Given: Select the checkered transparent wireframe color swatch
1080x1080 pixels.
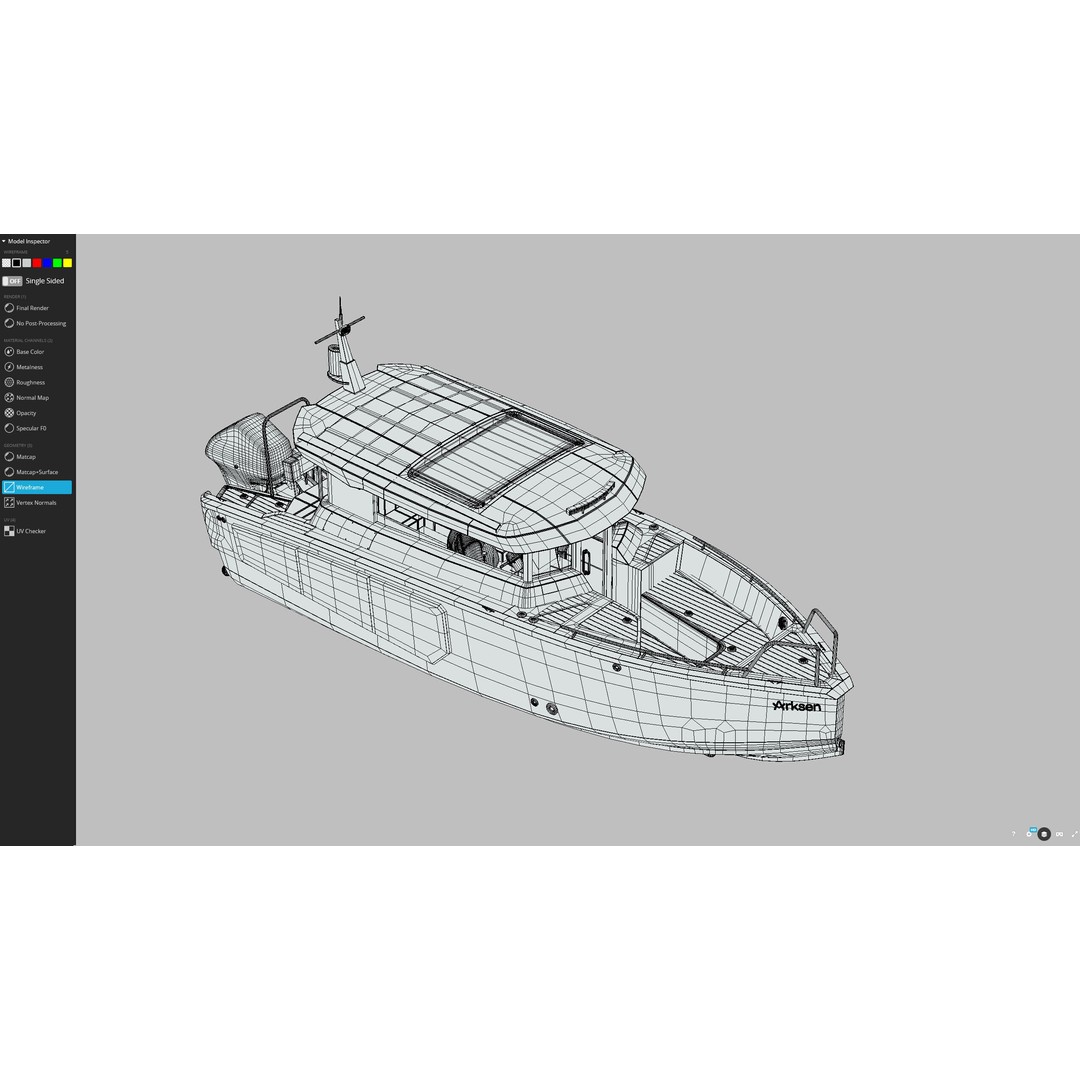Looking at the screenshot, I should coord(6,263).
